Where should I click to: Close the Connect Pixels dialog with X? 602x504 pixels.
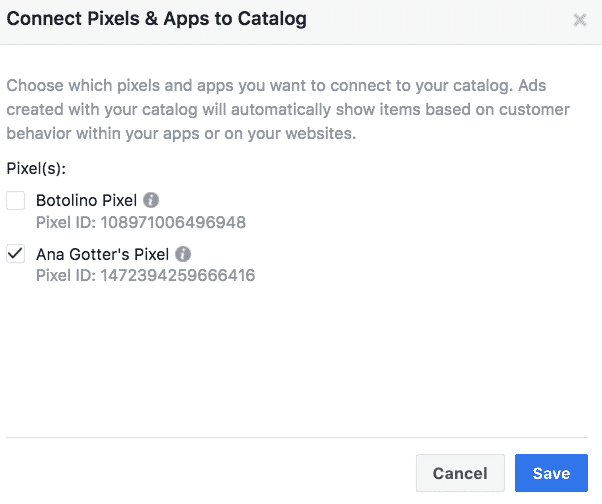coord(580,20)
